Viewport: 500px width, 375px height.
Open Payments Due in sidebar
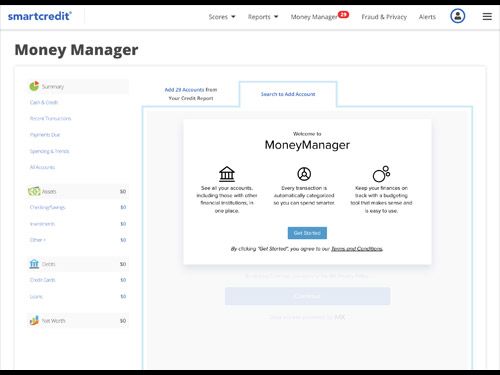pos(45,135)
